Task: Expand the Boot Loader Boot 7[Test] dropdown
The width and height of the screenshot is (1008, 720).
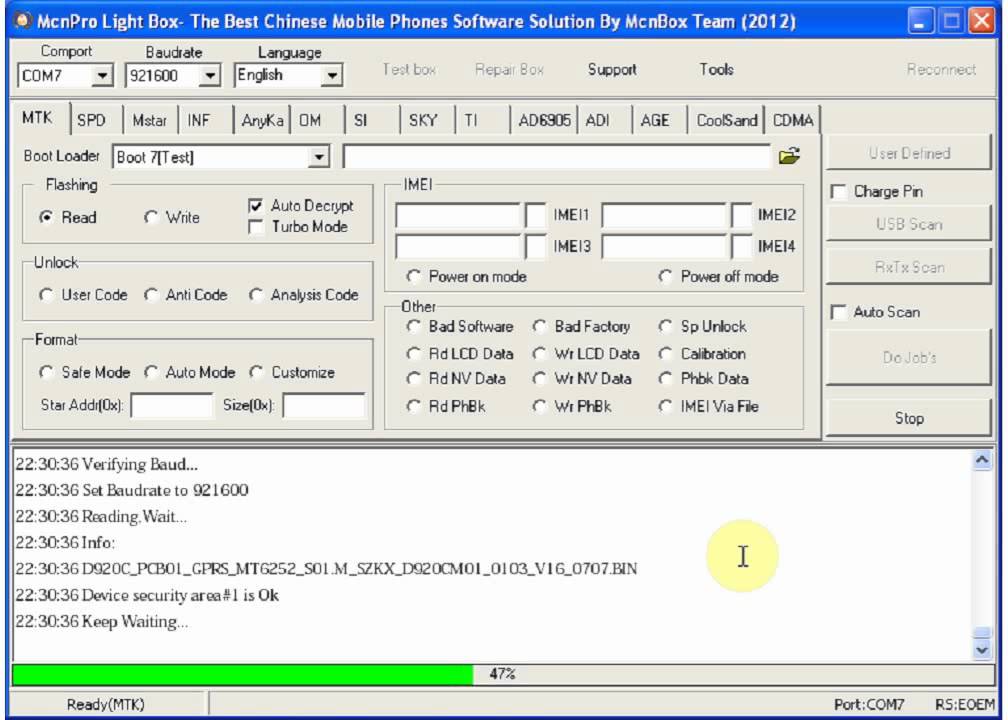Action: 318,157
